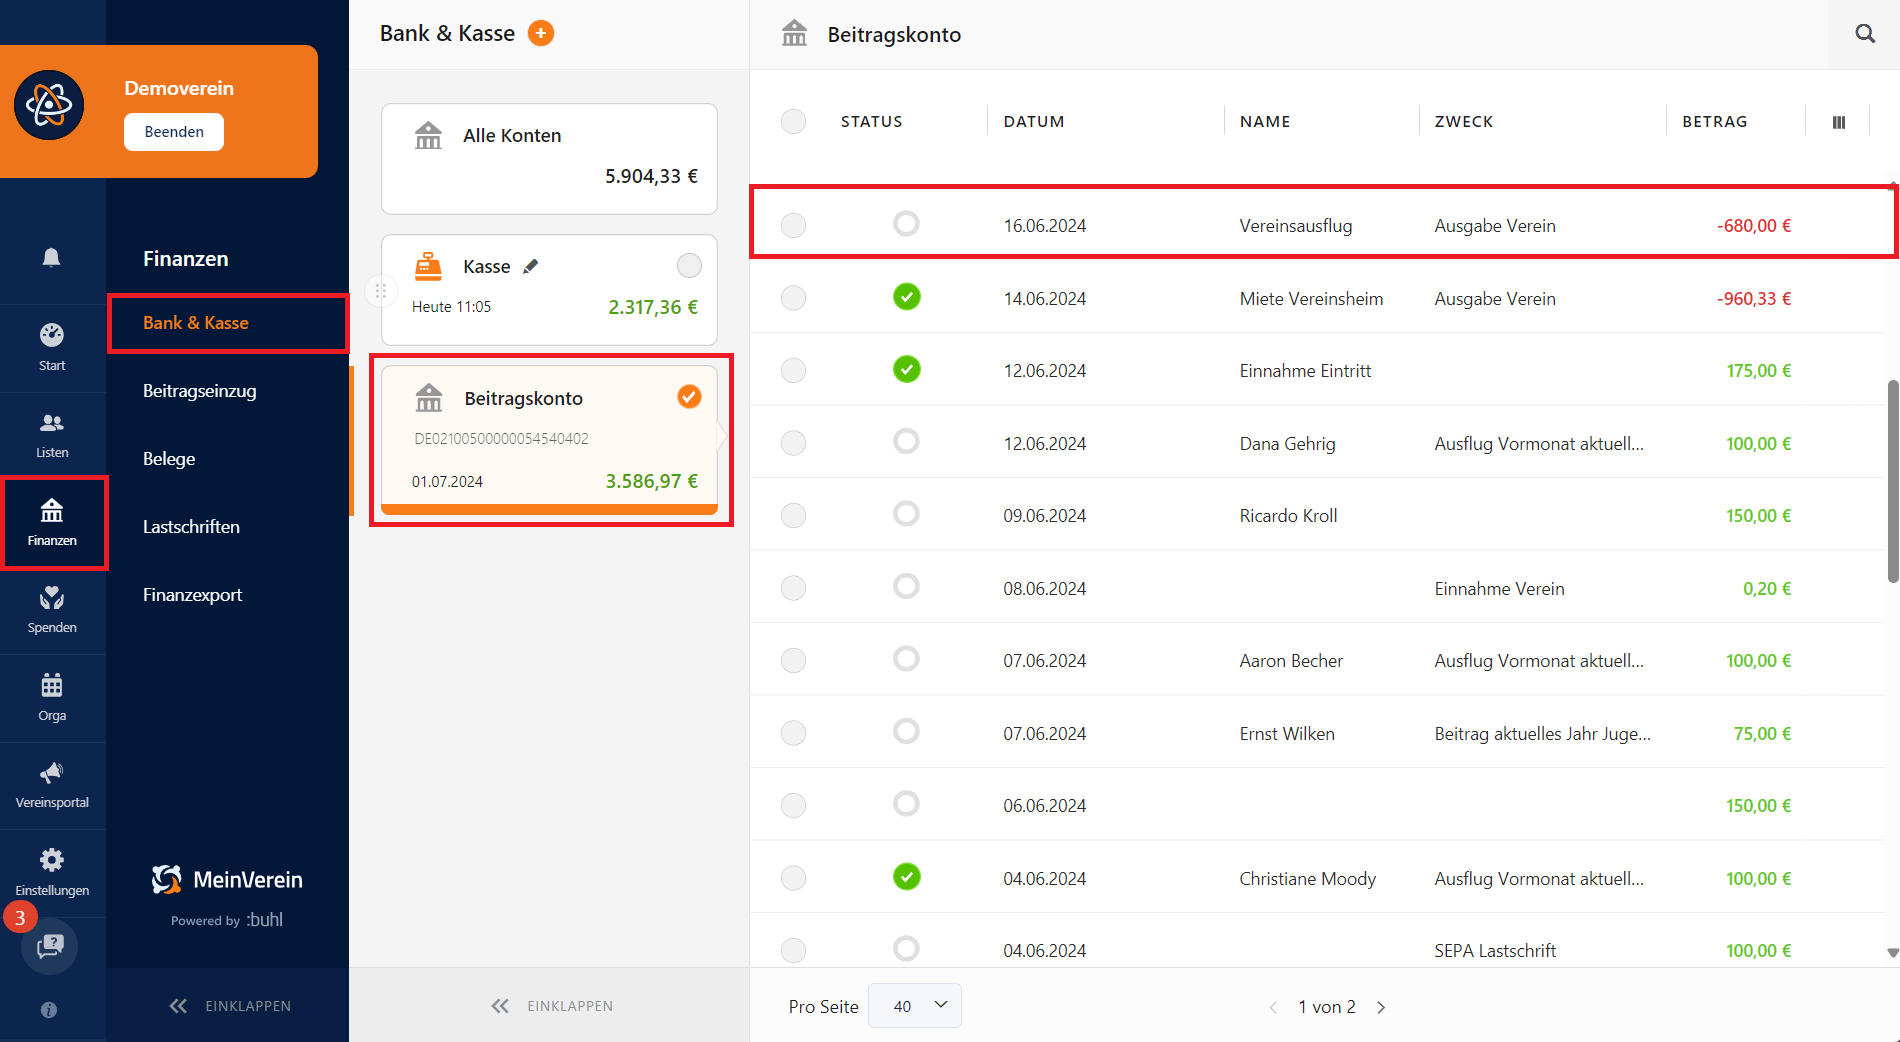Click the drag handle beside Kasse card

click(x=381, y=291)
